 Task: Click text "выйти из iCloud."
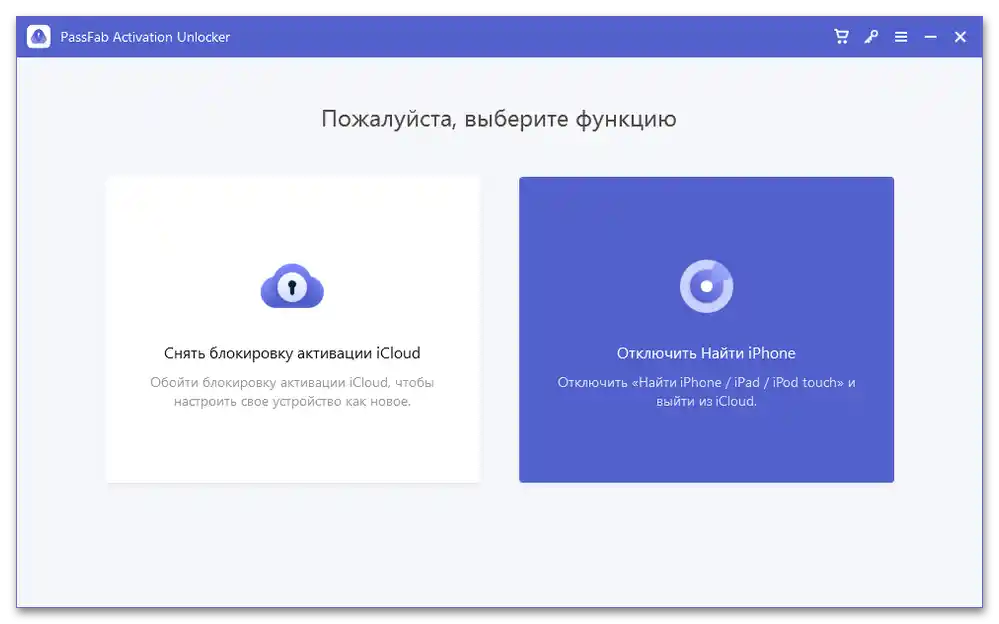[x=706, y=402]
